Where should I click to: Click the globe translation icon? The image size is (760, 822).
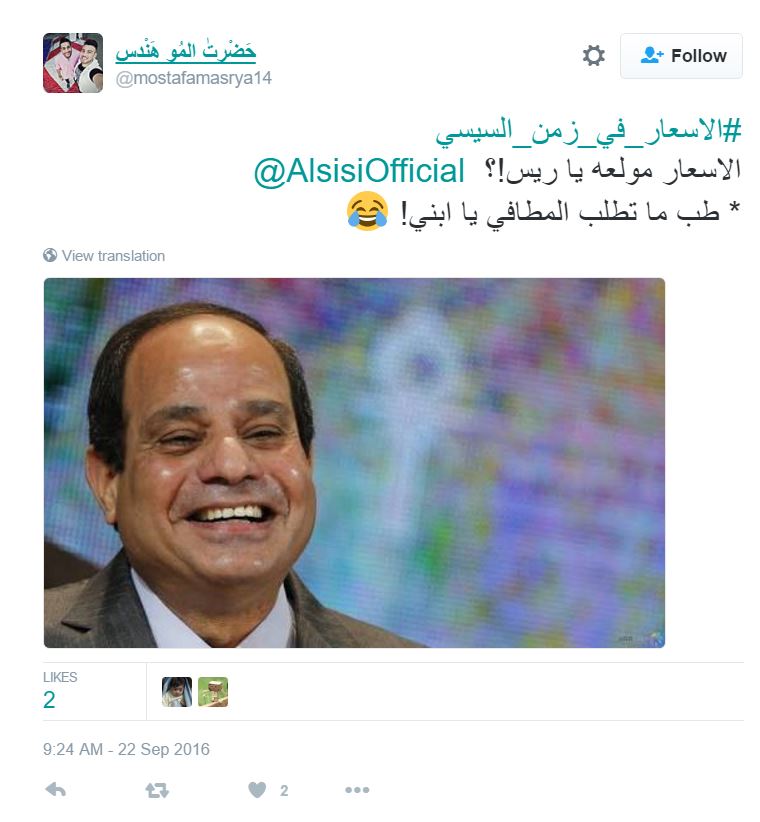click(x=50, y=255)
